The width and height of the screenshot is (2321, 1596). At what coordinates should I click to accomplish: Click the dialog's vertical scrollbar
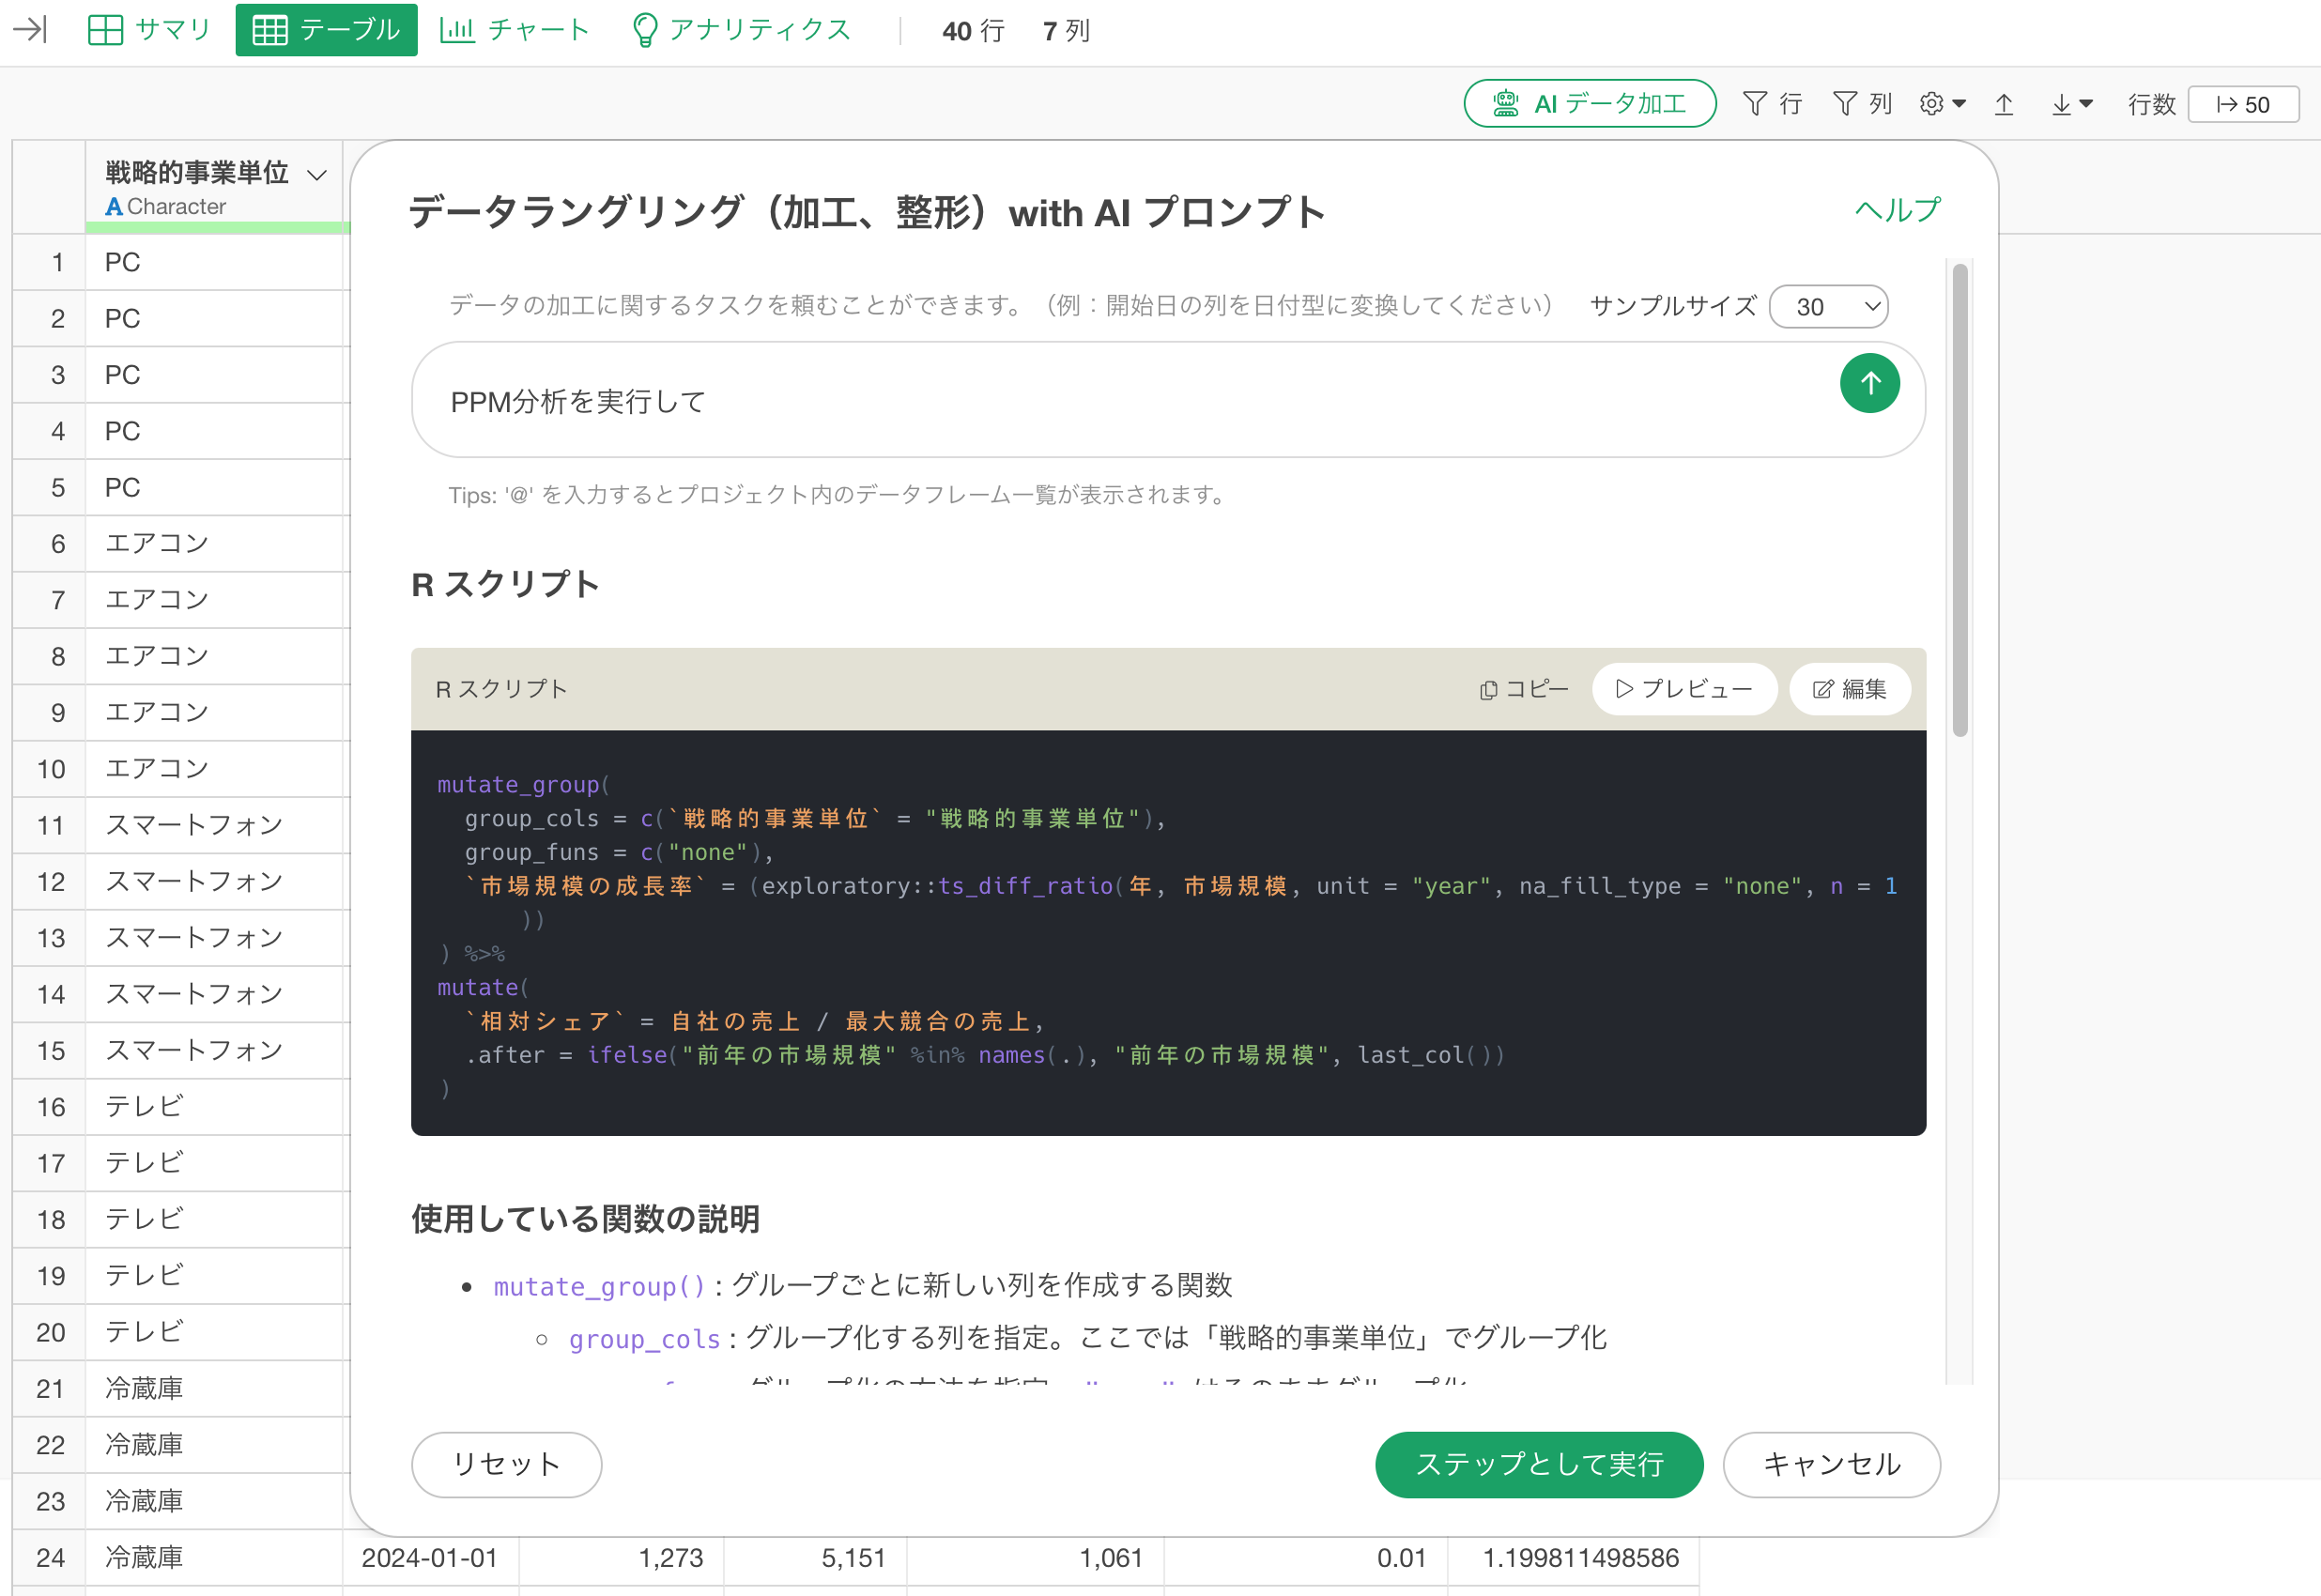coord(1959,500)
